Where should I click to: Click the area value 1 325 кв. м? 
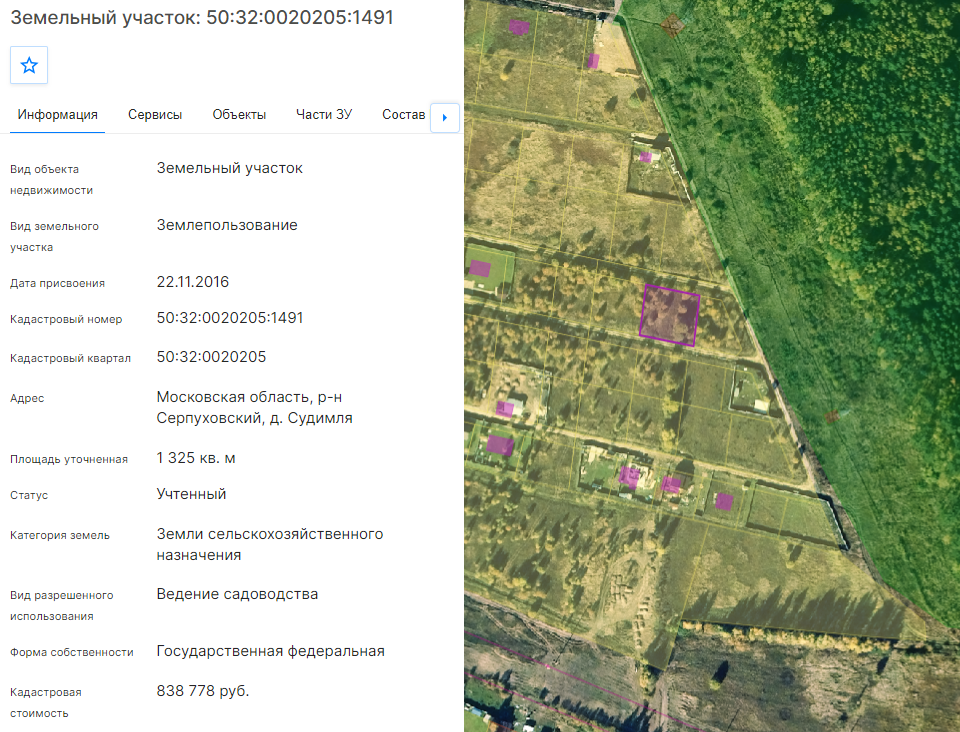point(196,458)
